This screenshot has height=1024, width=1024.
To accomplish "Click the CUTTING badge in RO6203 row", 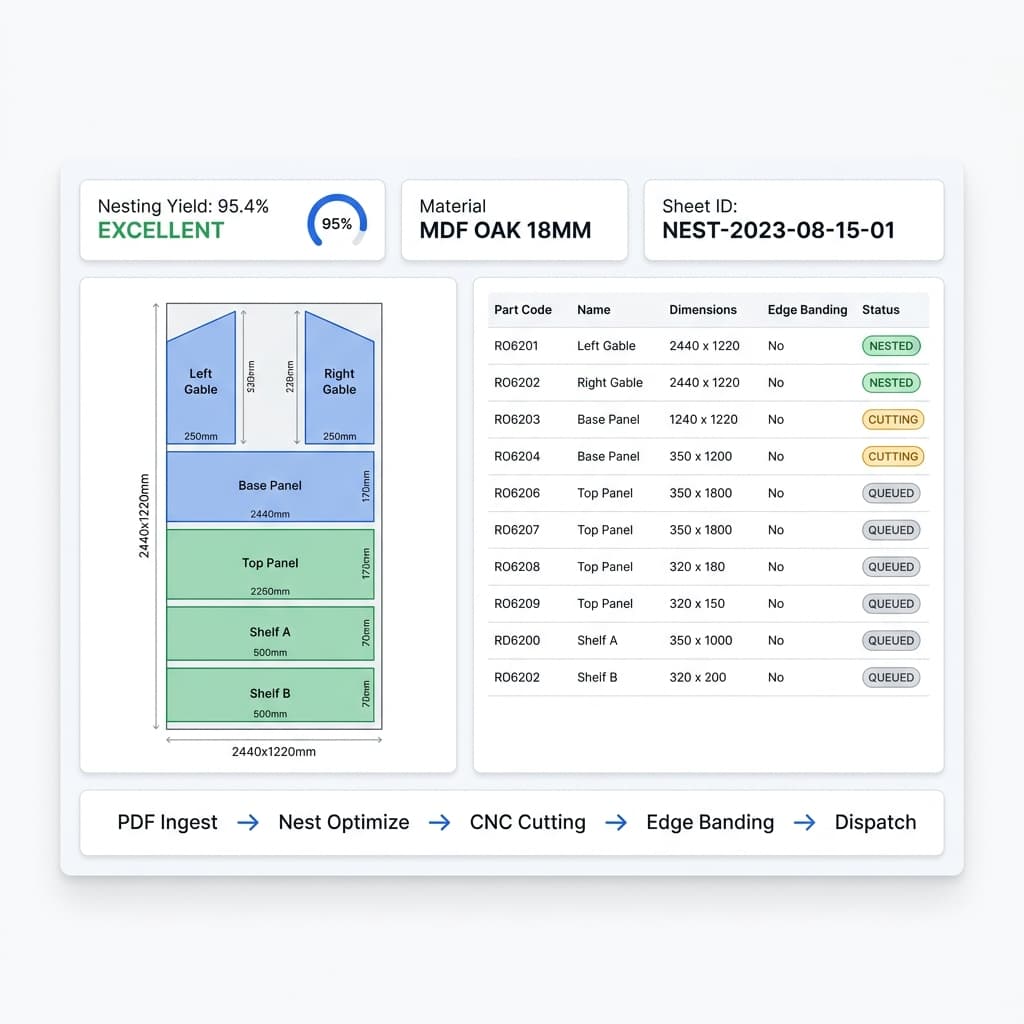I will tap(893, 419).
